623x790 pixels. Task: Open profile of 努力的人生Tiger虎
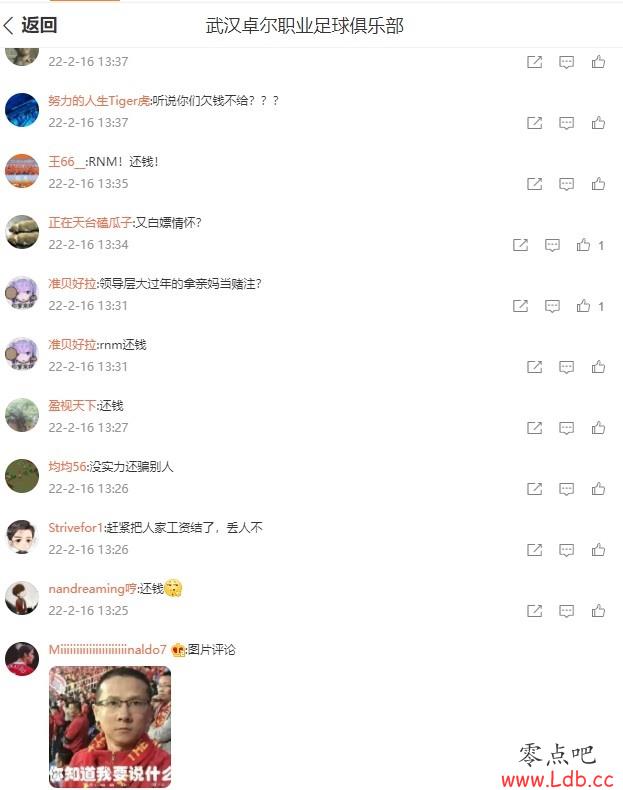tap(99, 101)
